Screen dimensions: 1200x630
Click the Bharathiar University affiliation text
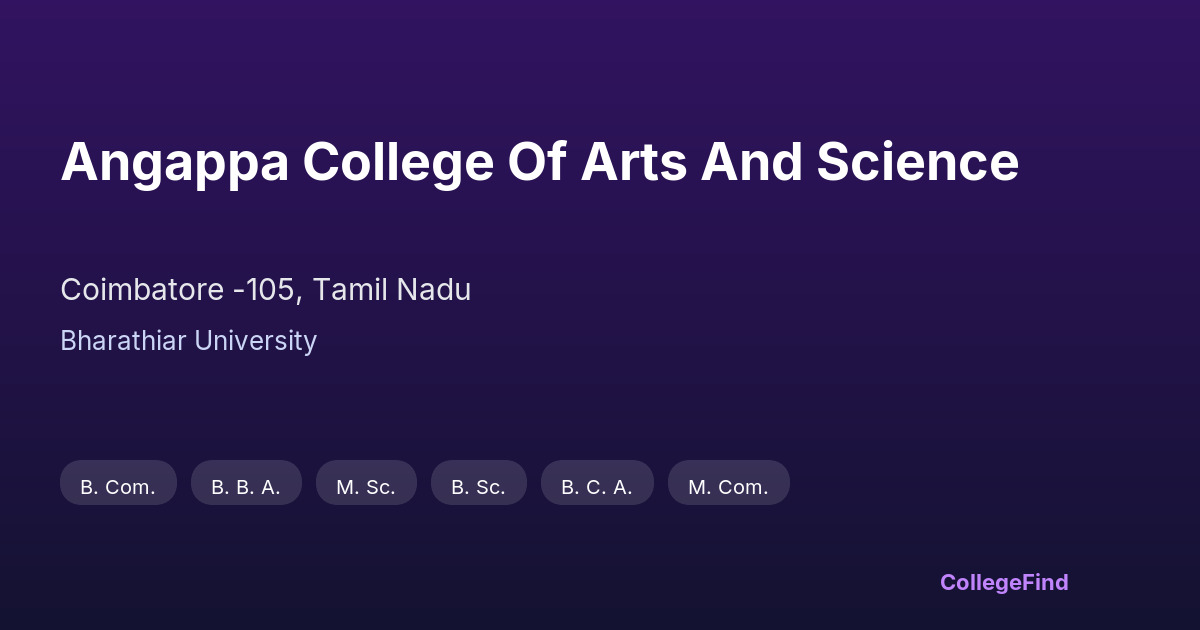tap(188, 341)
